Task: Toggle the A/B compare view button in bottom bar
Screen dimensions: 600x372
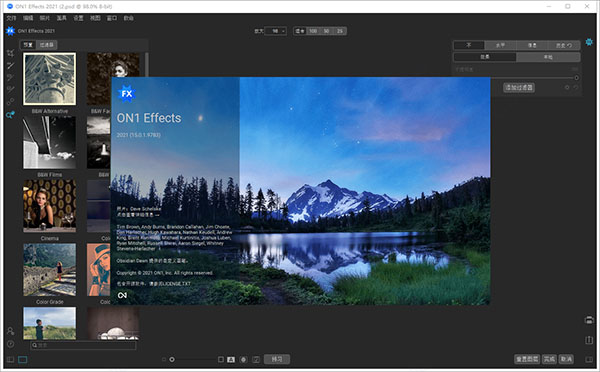Action: (x=231, y=359)
